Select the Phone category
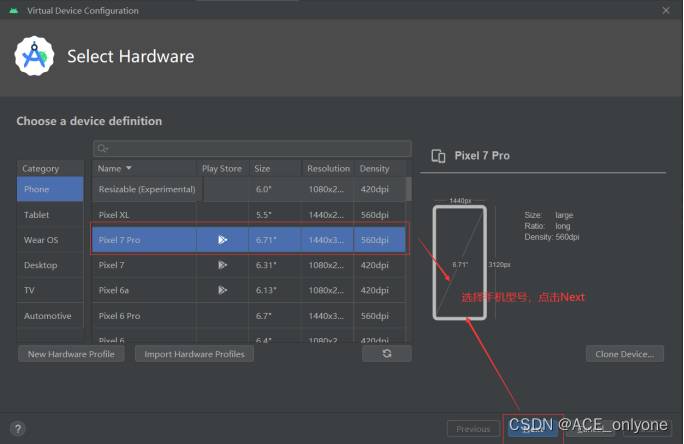Image resolution: width=684 pixels, height=444 pixels. (x=50, y=189)
